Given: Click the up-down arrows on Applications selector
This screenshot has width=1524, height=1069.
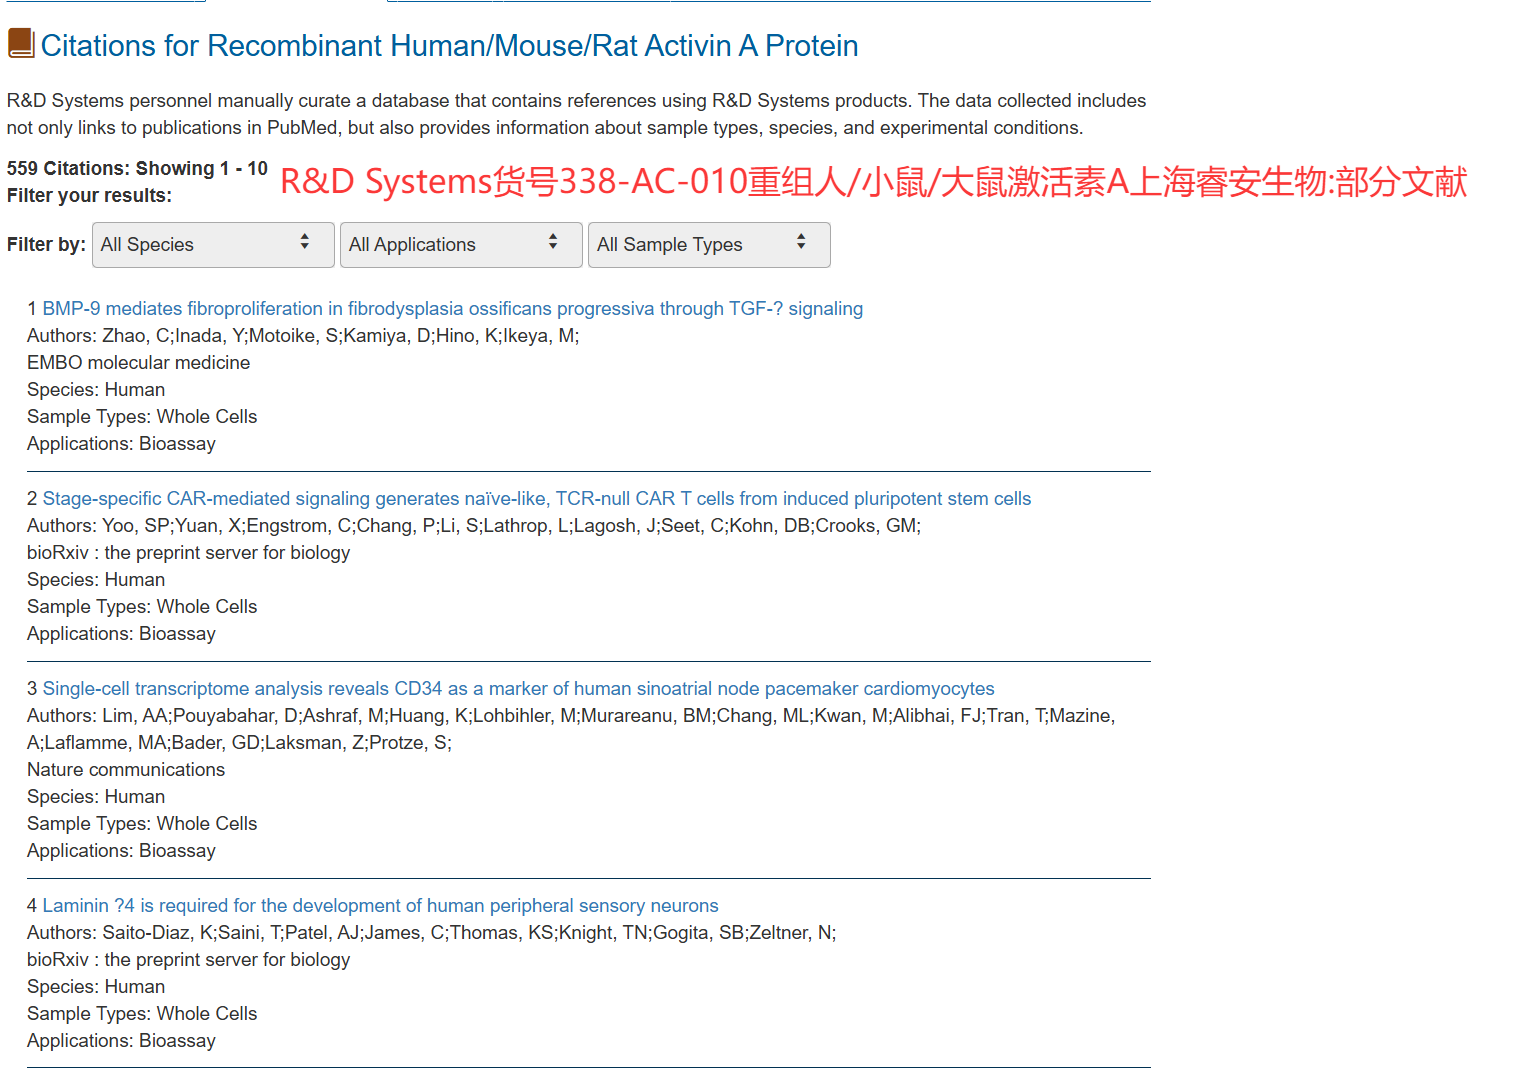Looking at the screenshot, I should click(553, 243).
